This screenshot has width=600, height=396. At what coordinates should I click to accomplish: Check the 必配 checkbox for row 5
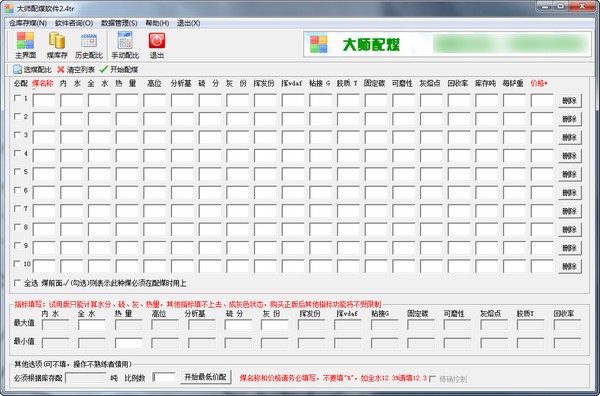17,172
